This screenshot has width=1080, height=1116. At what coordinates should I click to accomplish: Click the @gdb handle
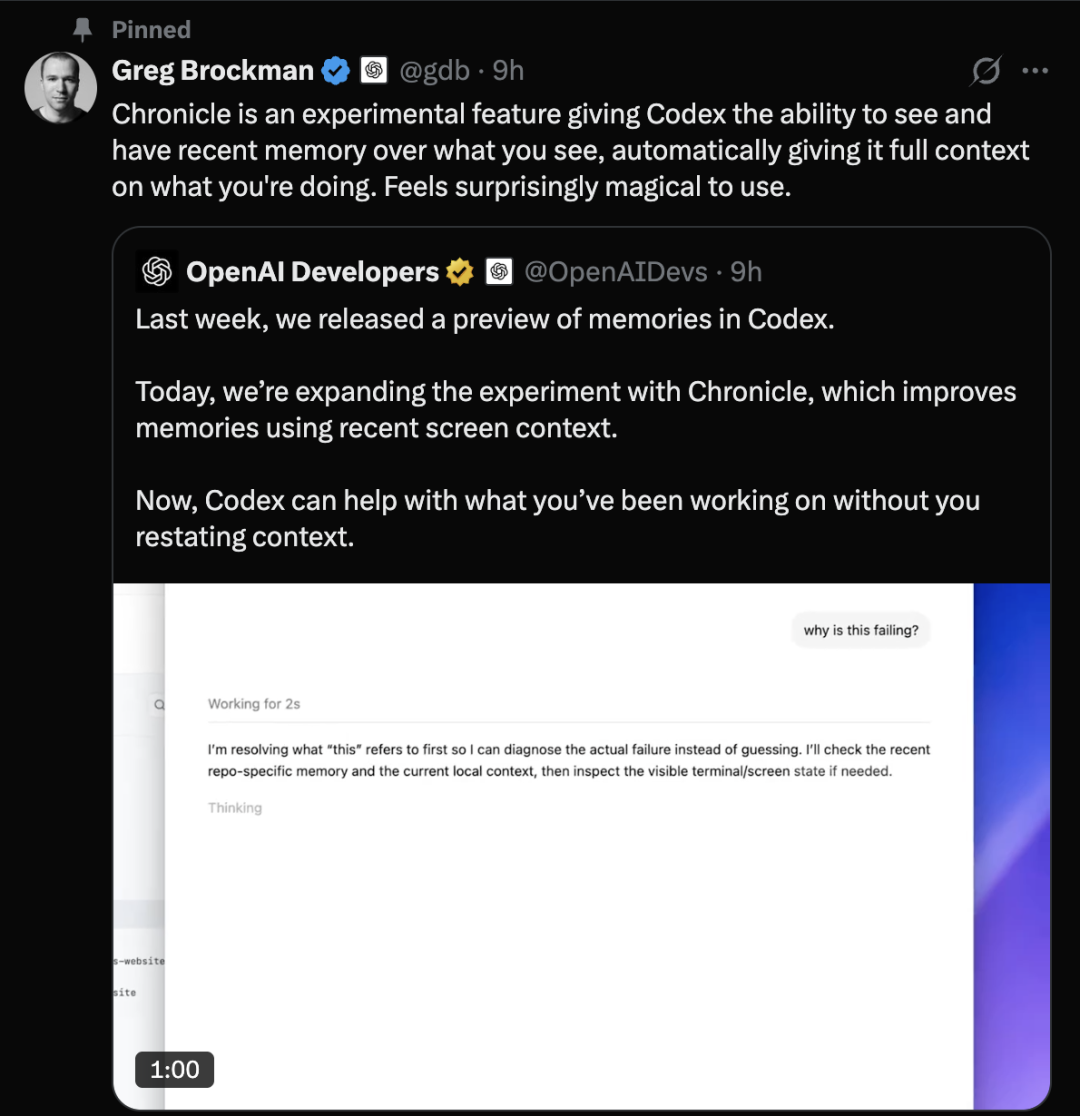[432, 71]
